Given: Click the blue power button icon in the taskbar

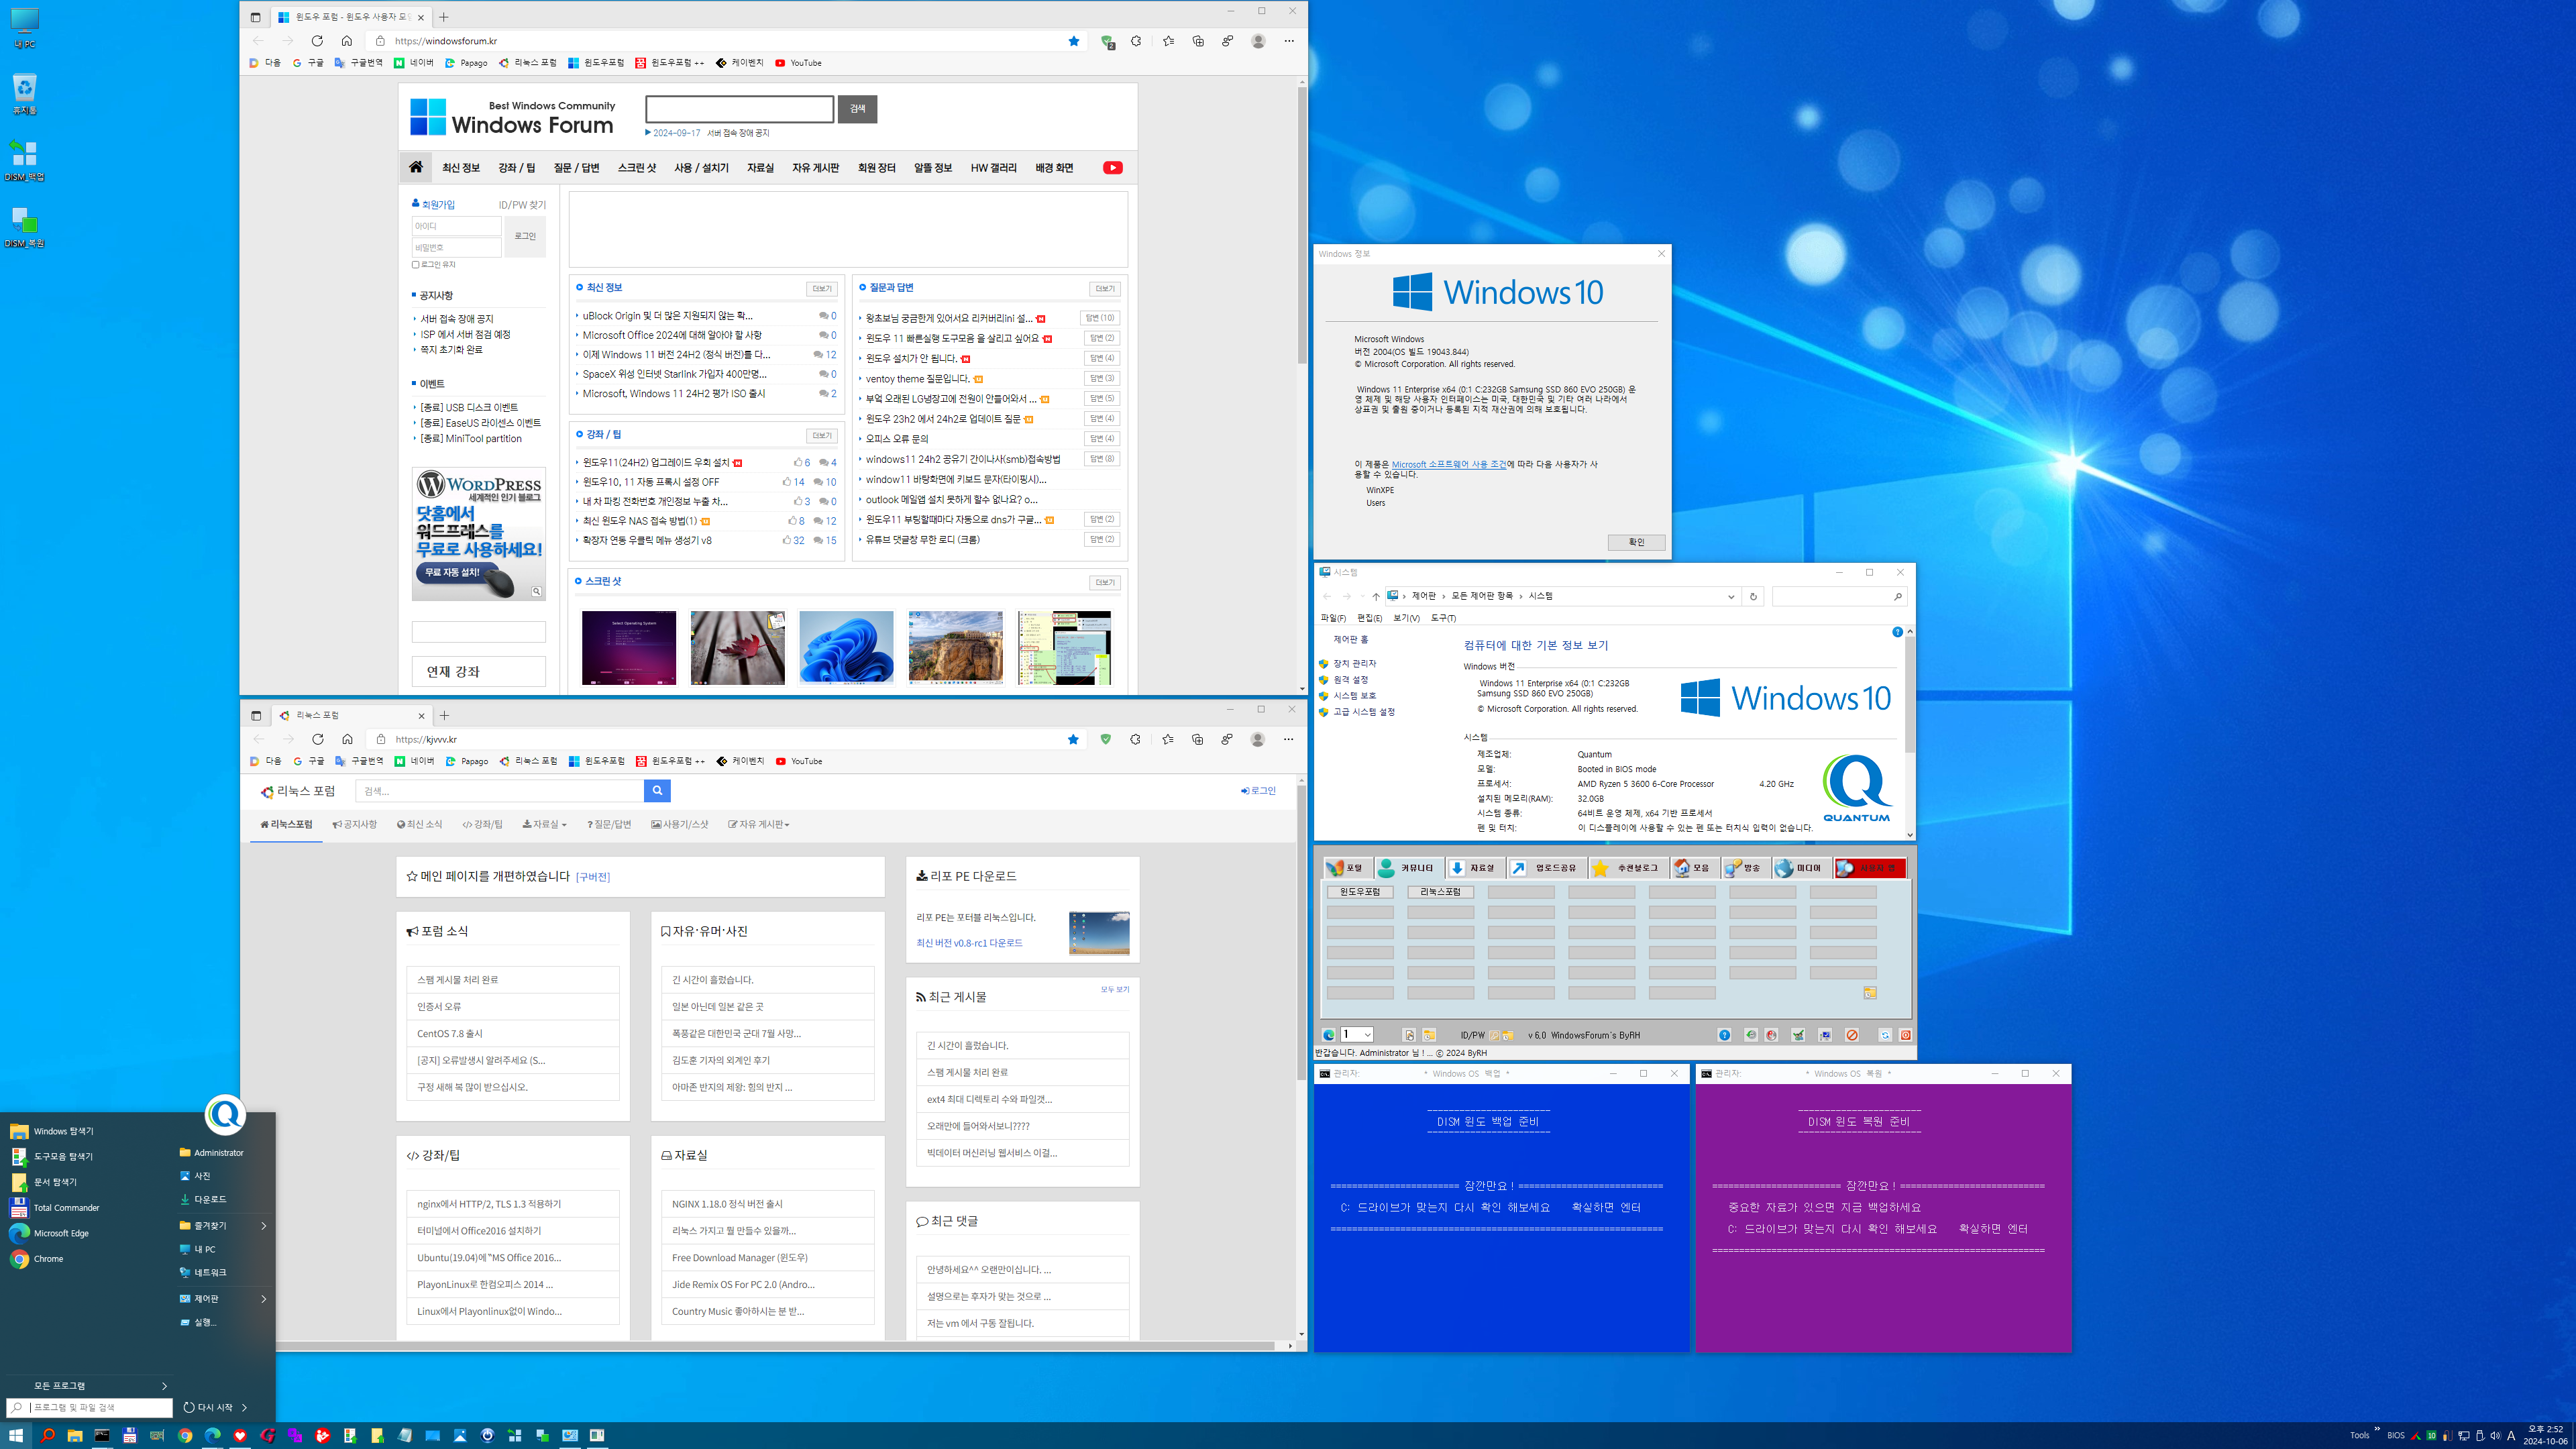Looking at the screenshot, I should click(x=487, y=1435).
